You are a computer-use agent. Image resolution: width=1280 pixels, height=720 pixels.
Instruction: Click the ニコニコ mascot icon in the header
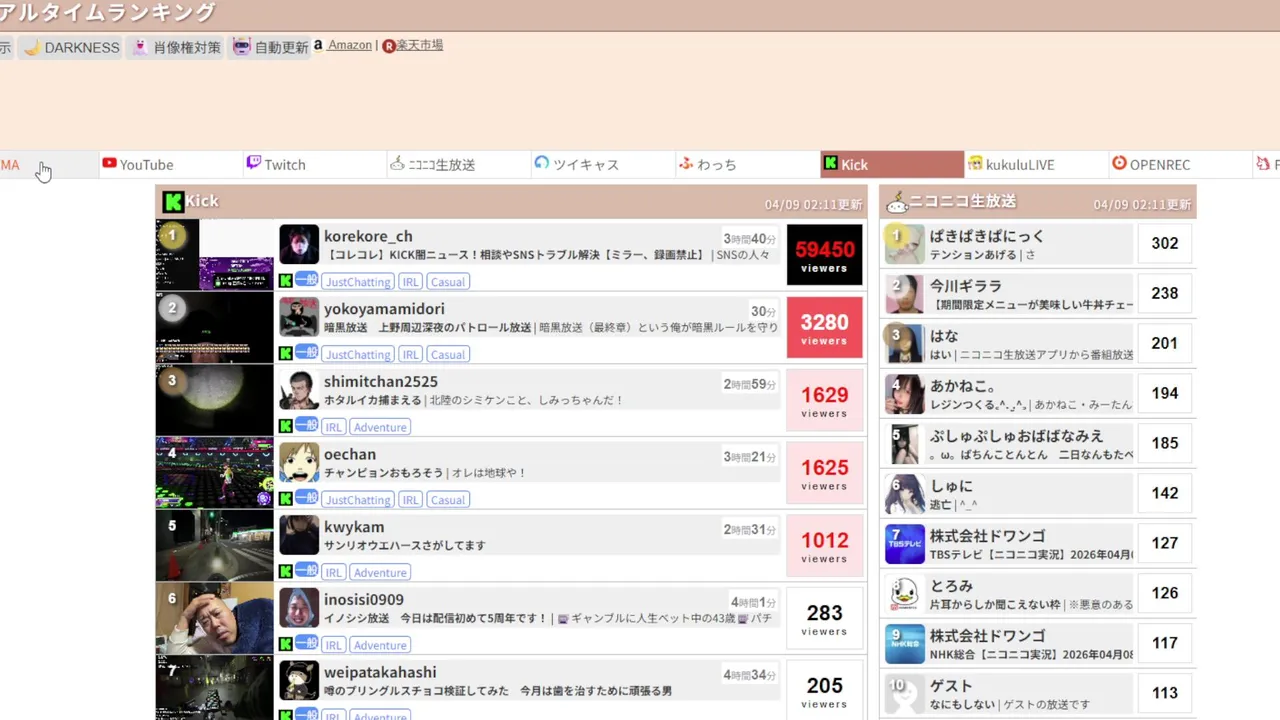[896, 203]
